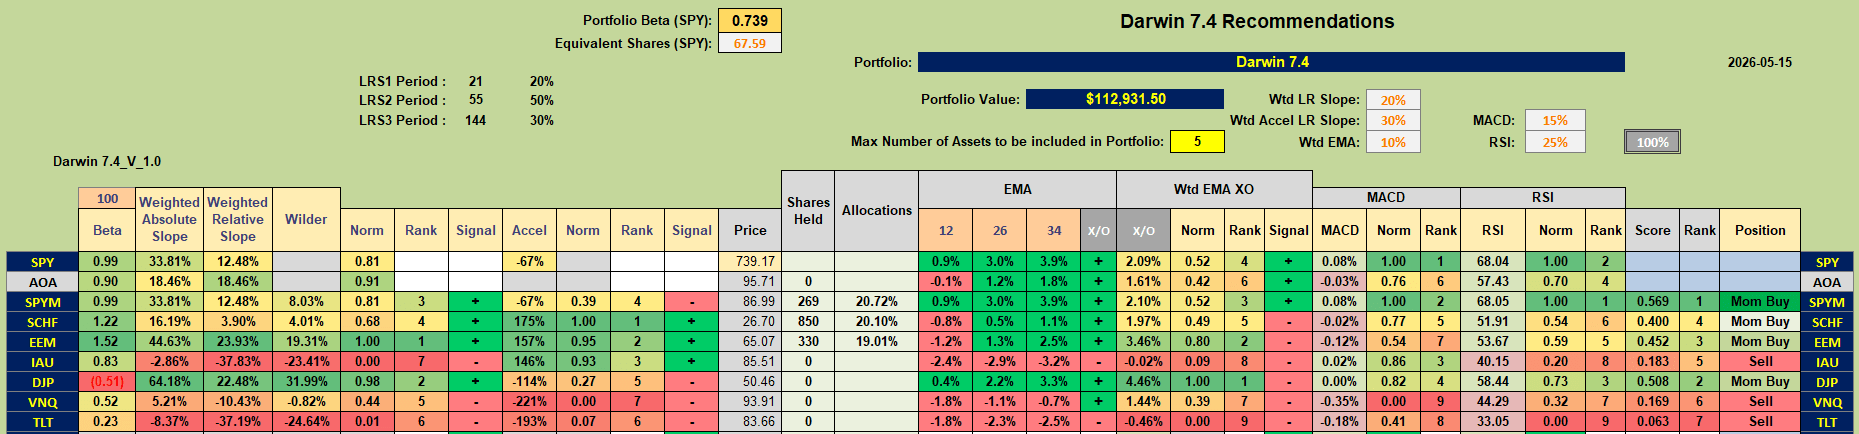This screenshot has height=434, width=1859.
Task: Select the Wtd Accel LR Slope 30% cell
Action: pyautogui.click(x=1393, y=120)
